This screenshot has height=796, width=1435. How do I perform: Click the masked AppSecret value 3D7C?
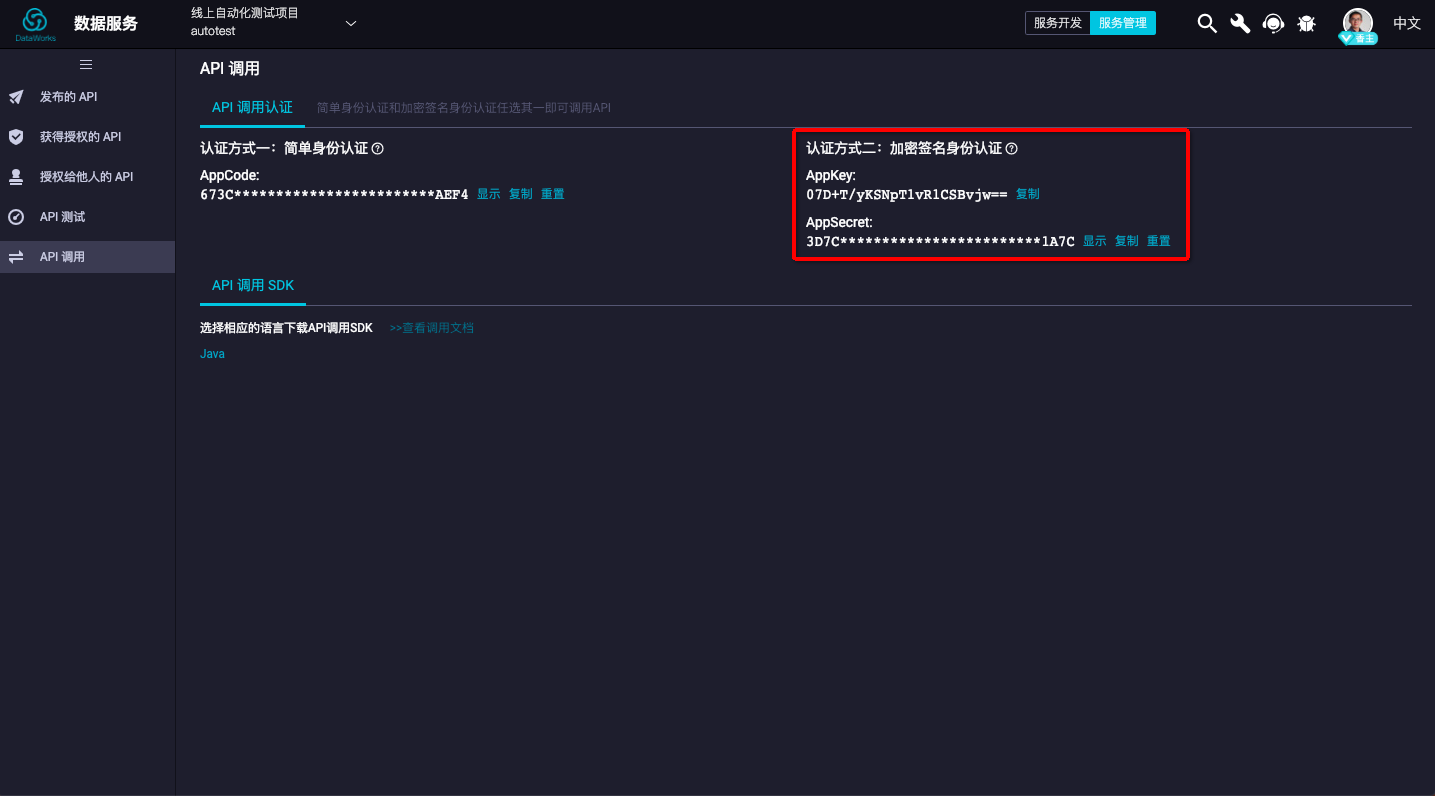point(940,241)
